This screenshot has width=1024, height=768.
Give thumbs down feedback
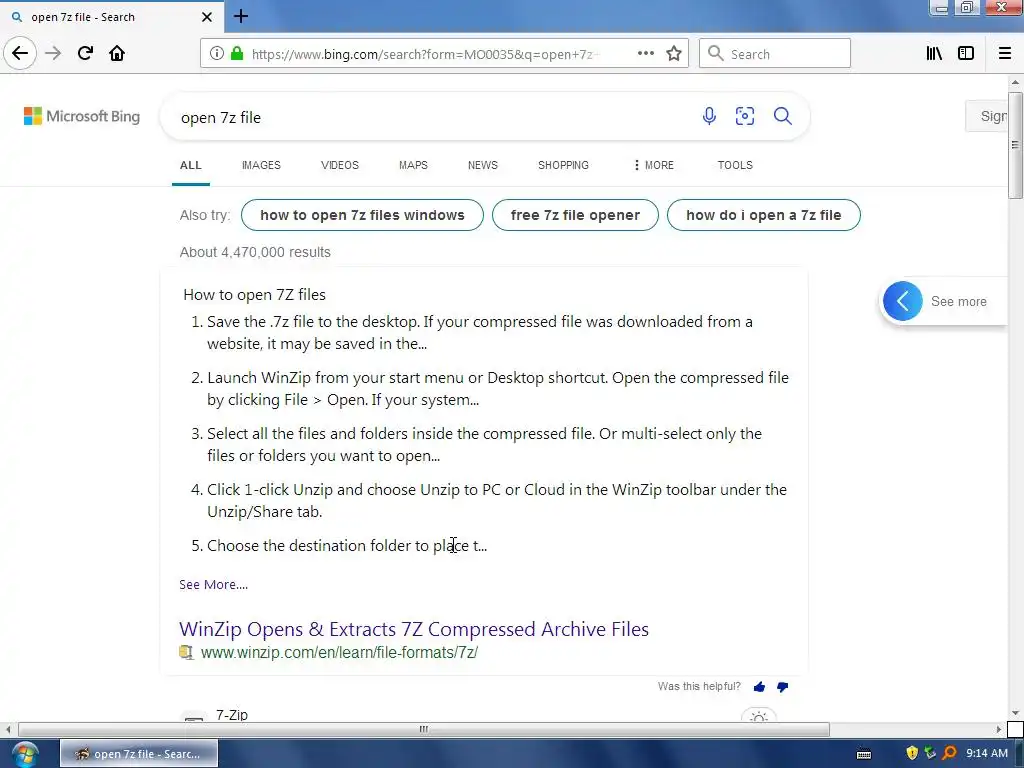coord(782,686)
